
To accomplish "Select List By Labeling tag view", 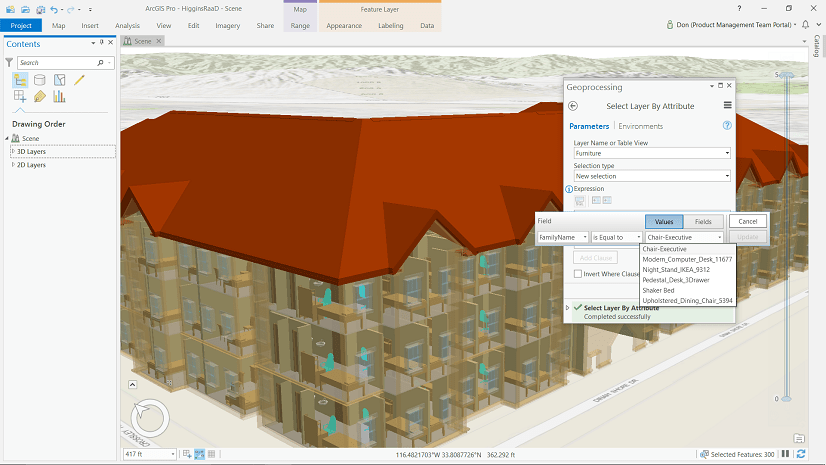I will point(40,96).
